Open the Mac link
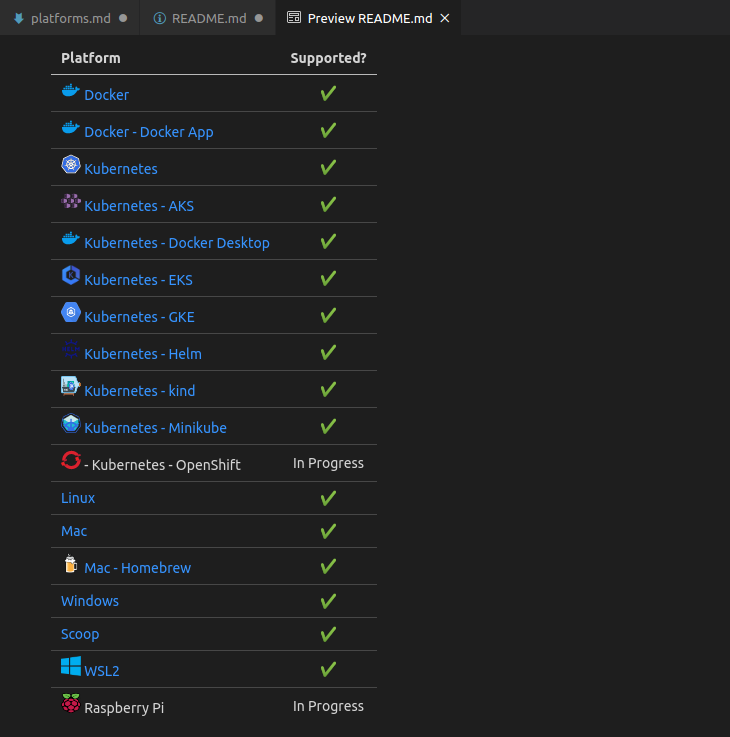The image size is (730, 737). 74,531
